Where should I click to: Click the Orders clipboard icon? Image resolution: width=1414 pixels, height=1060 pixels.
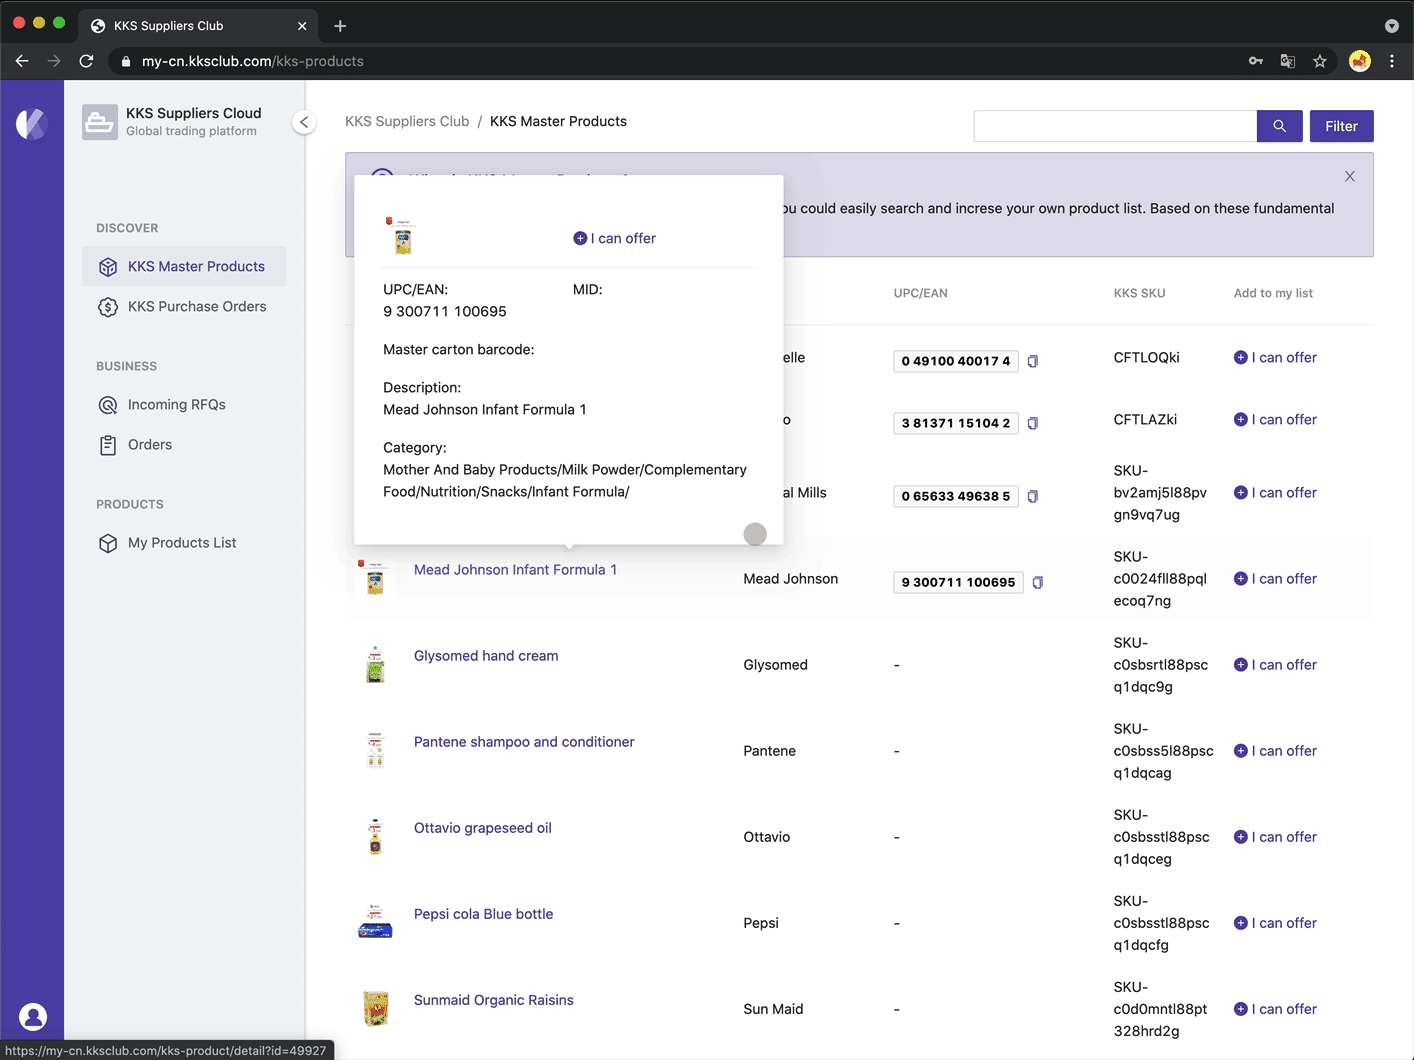click(108, 445)
